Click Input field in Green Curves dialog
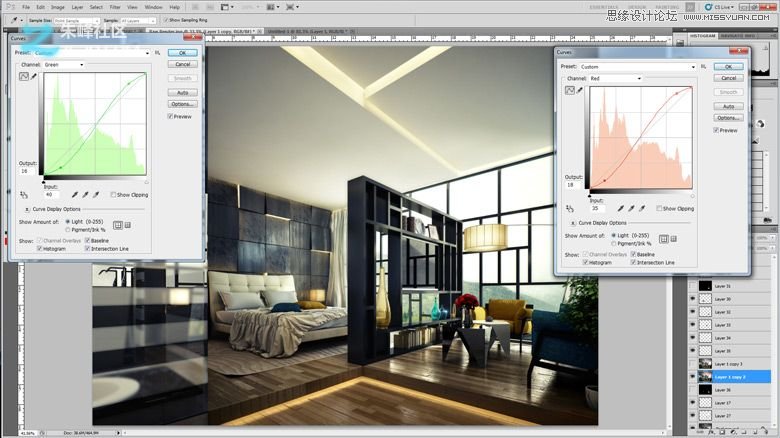Image resolution: width=780 pixels, height=438 pixels. point(51,195)
